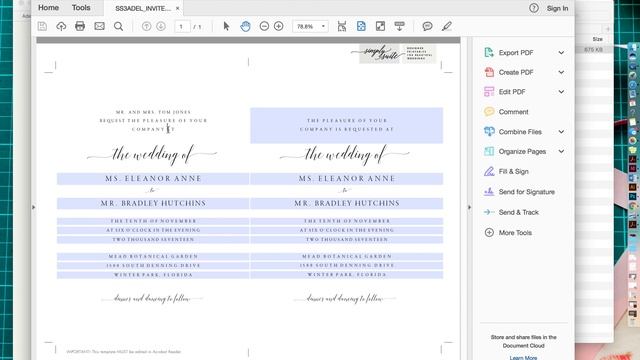Click the fit one full page icon
Viewport: 640px width, 360px height.
point(361,27)
